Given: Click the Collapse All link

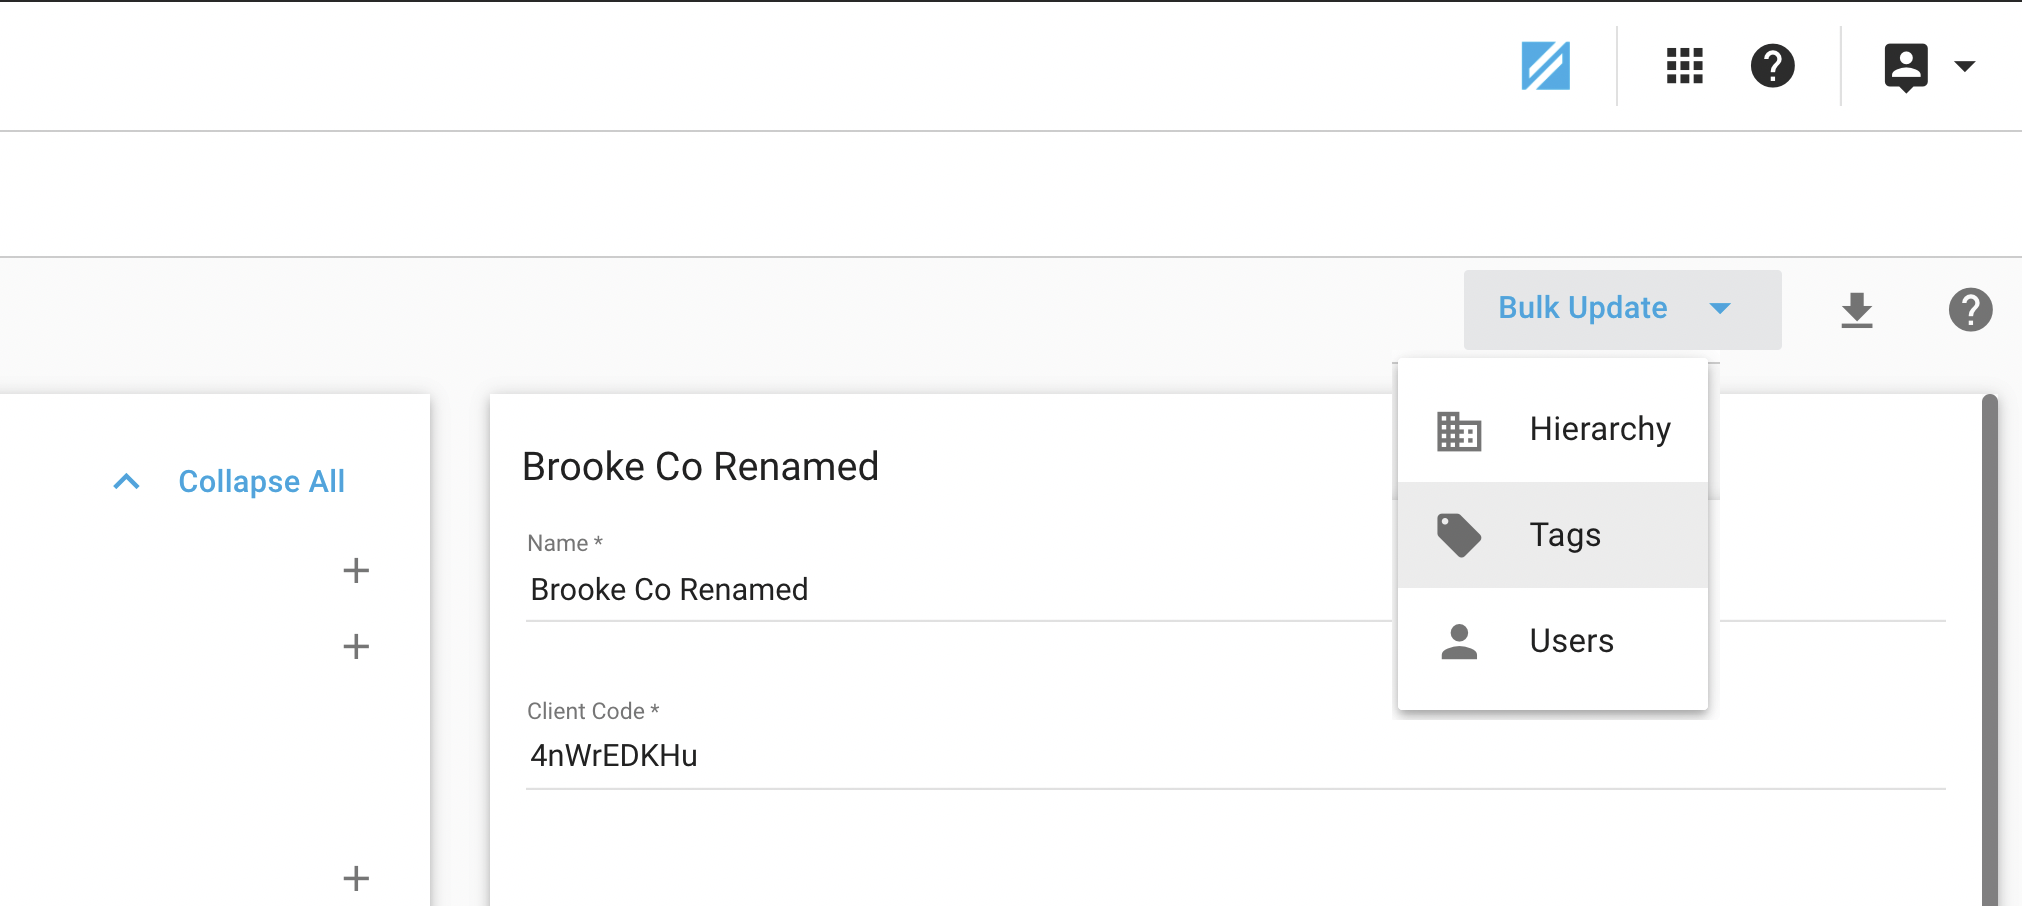Looking at the screenshot, I should tap(261, 481).
